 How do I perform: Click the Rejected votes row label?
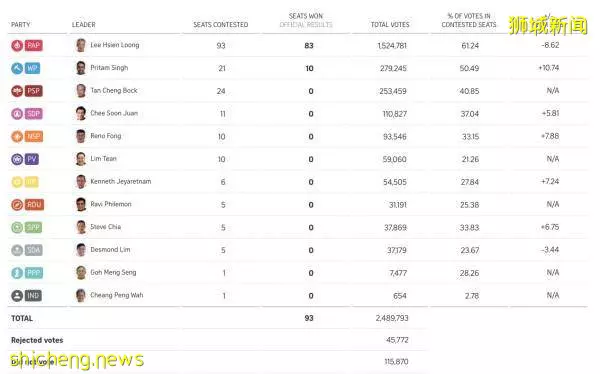[x=37, y=340]
